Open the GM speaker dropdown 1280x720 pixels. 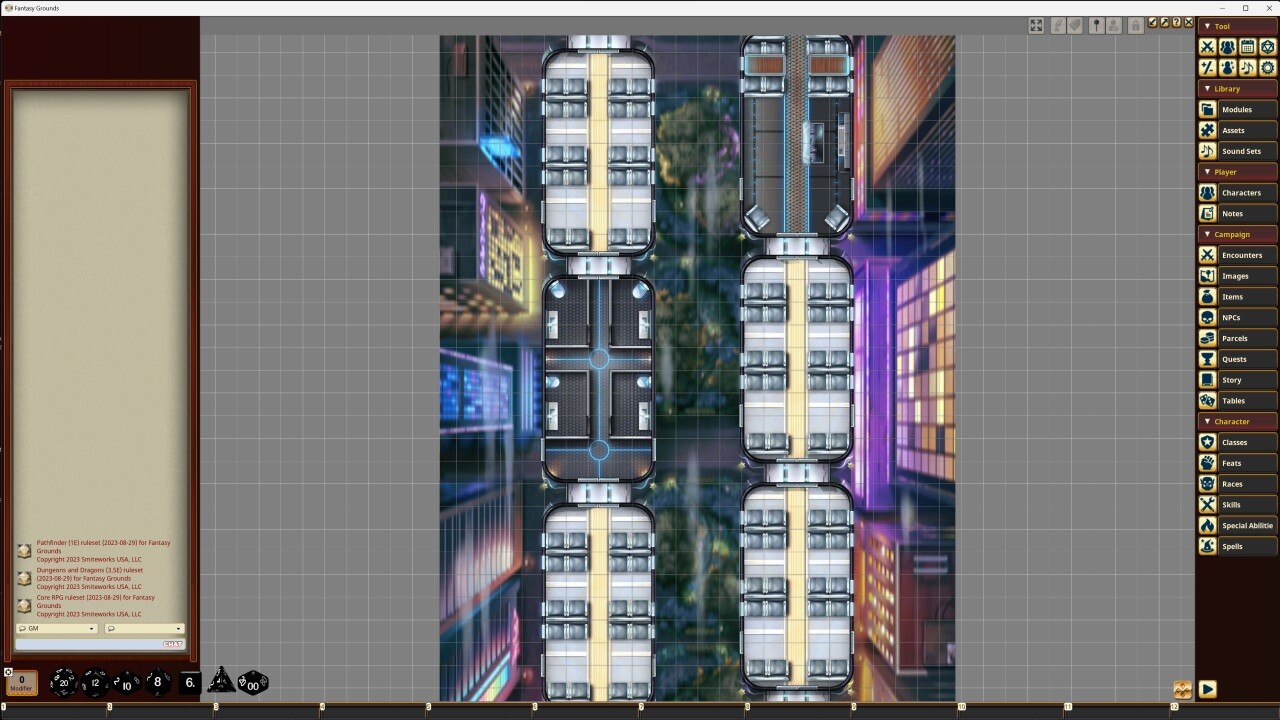pos(55,628)
